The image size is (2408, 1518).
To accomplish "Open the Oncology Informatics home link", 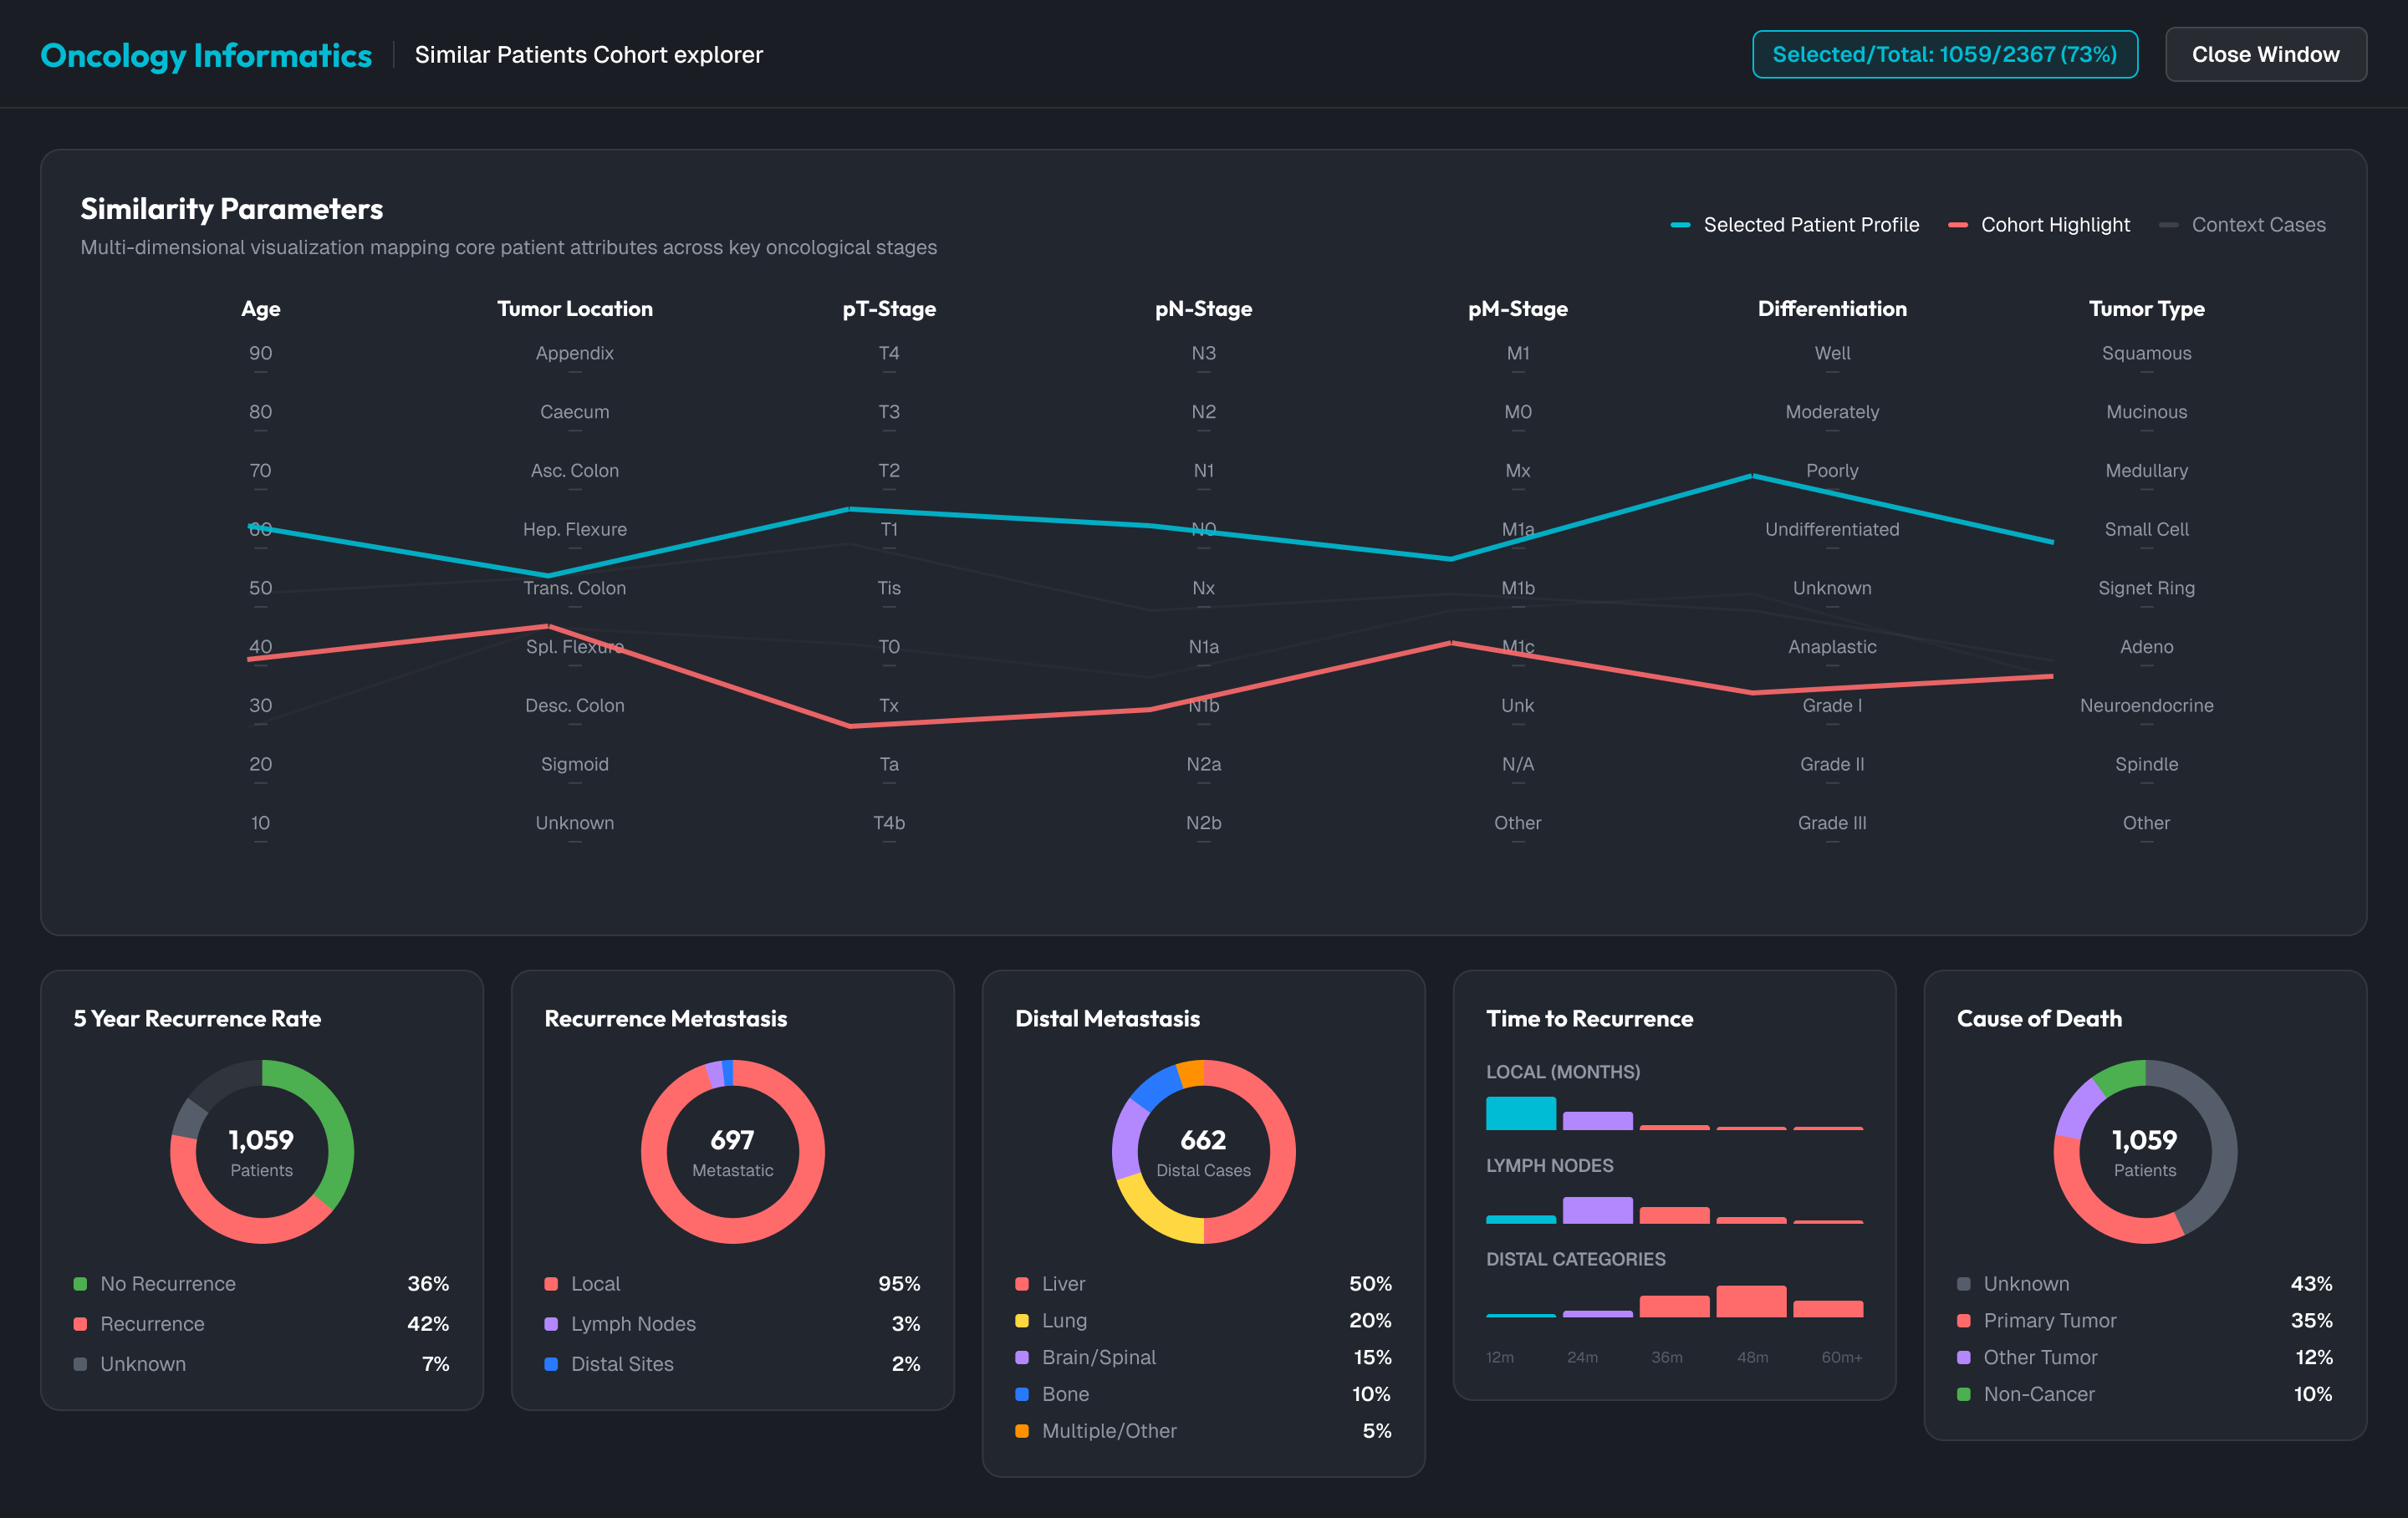I will click(206, 55).
